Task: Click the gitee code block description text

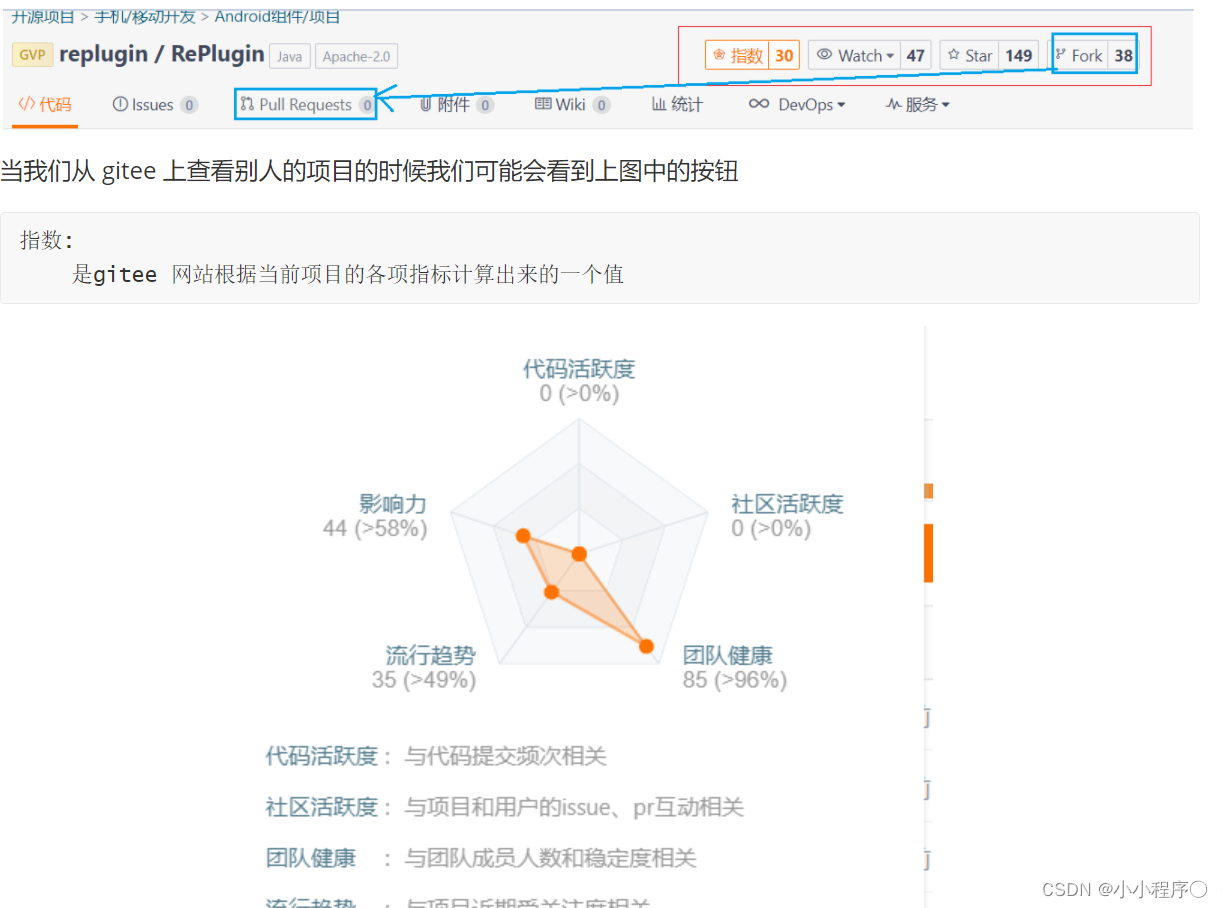Action: point(348,274)
